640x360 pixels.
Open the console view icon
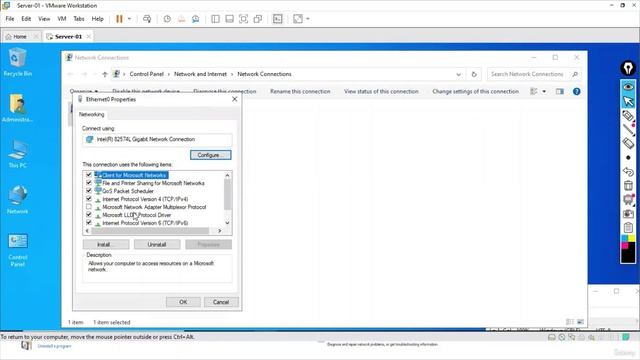click(x=278, y=19)
